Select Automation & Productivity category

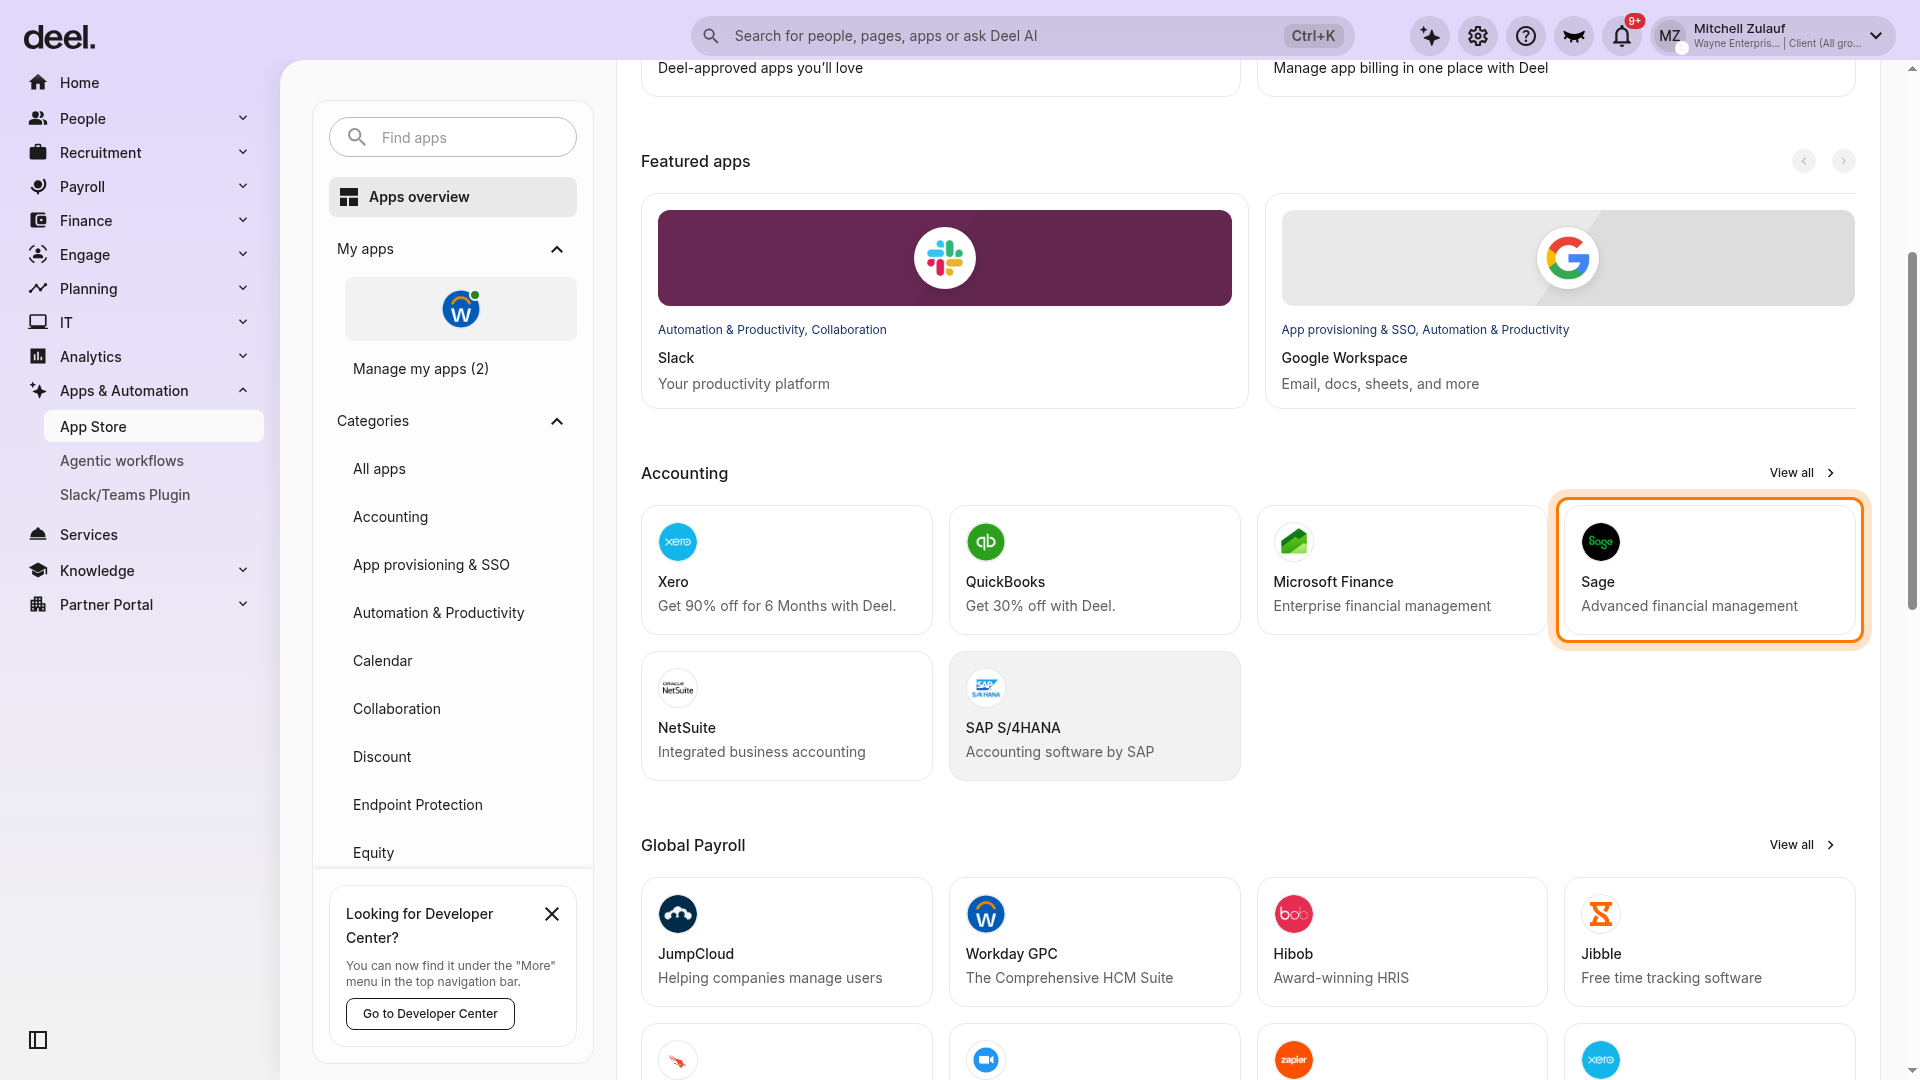(438, 613)
